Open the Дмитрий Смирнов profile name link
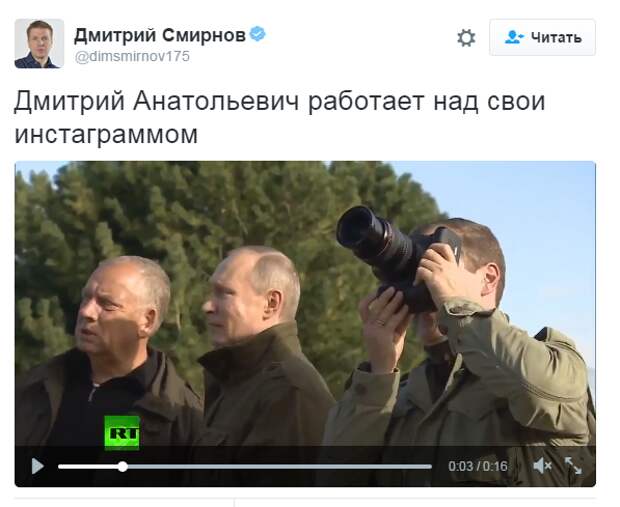Screen dimensions: 620x507 [160, 35]
